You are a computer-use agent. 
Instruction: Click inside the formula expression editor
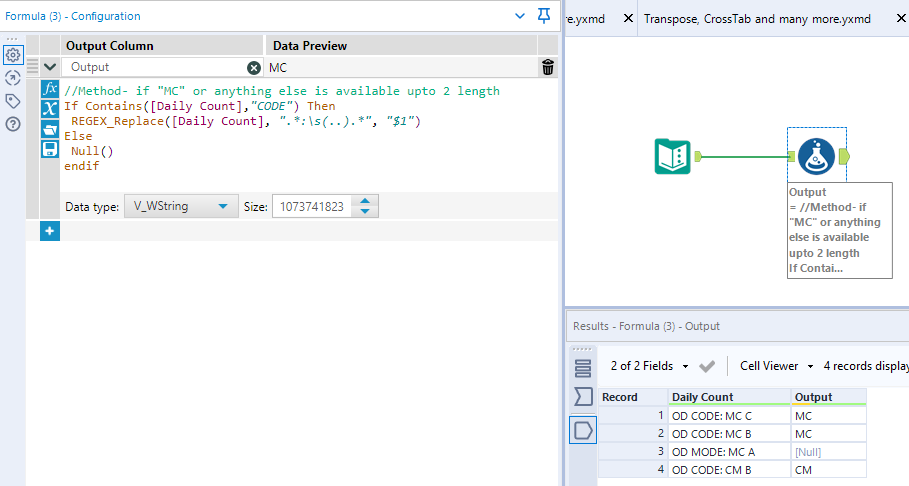tap(307, 136)
